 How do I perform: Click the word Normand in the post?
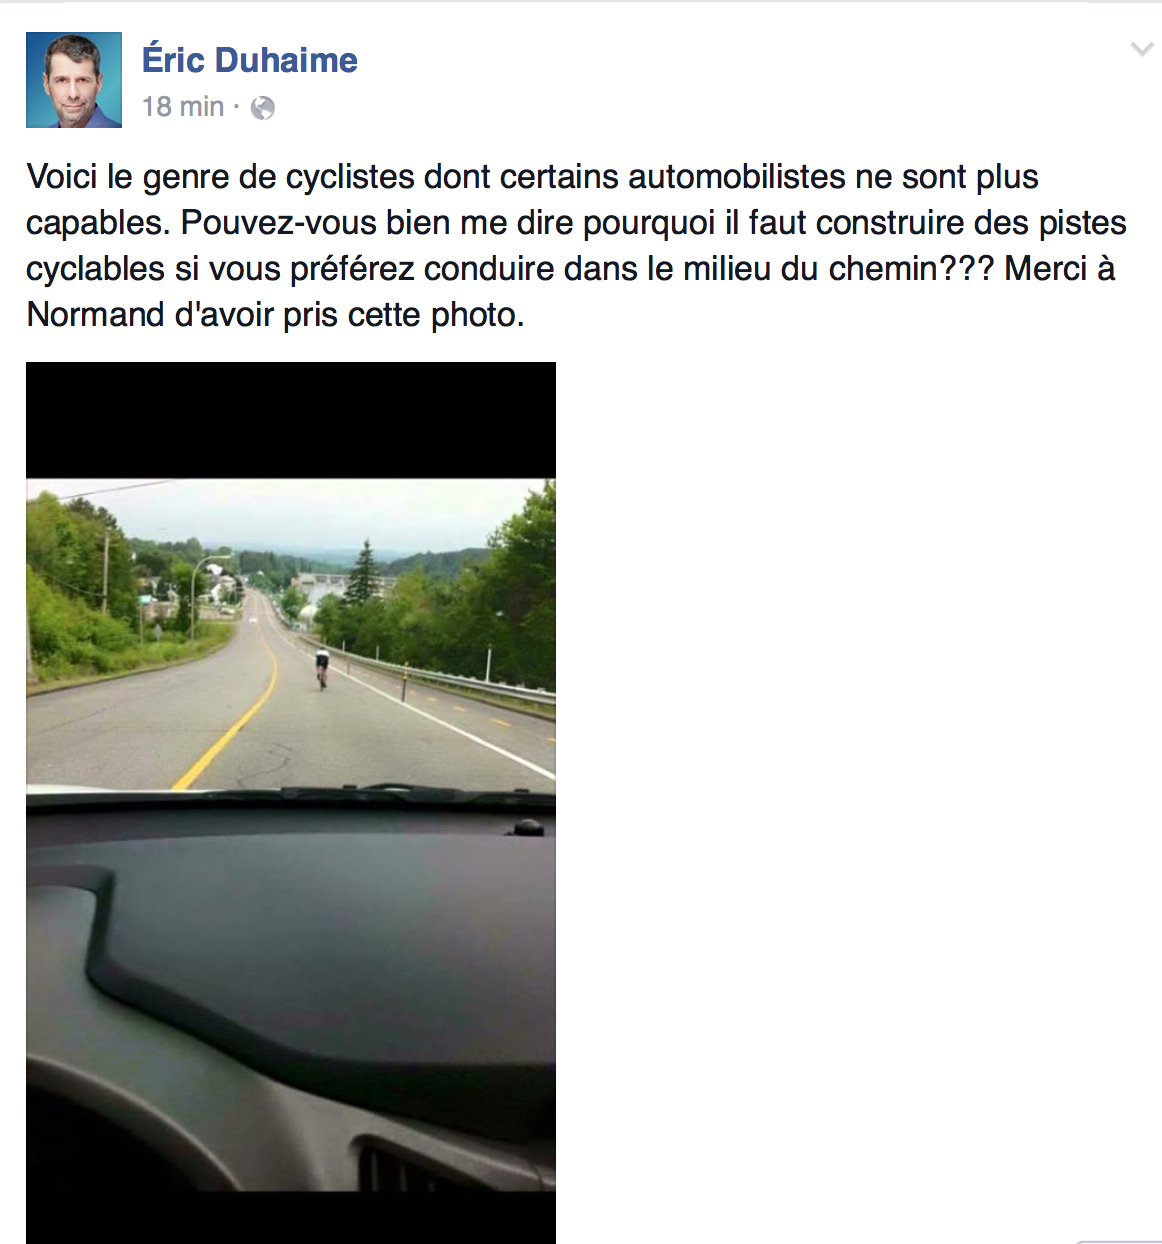pos(97,315)
